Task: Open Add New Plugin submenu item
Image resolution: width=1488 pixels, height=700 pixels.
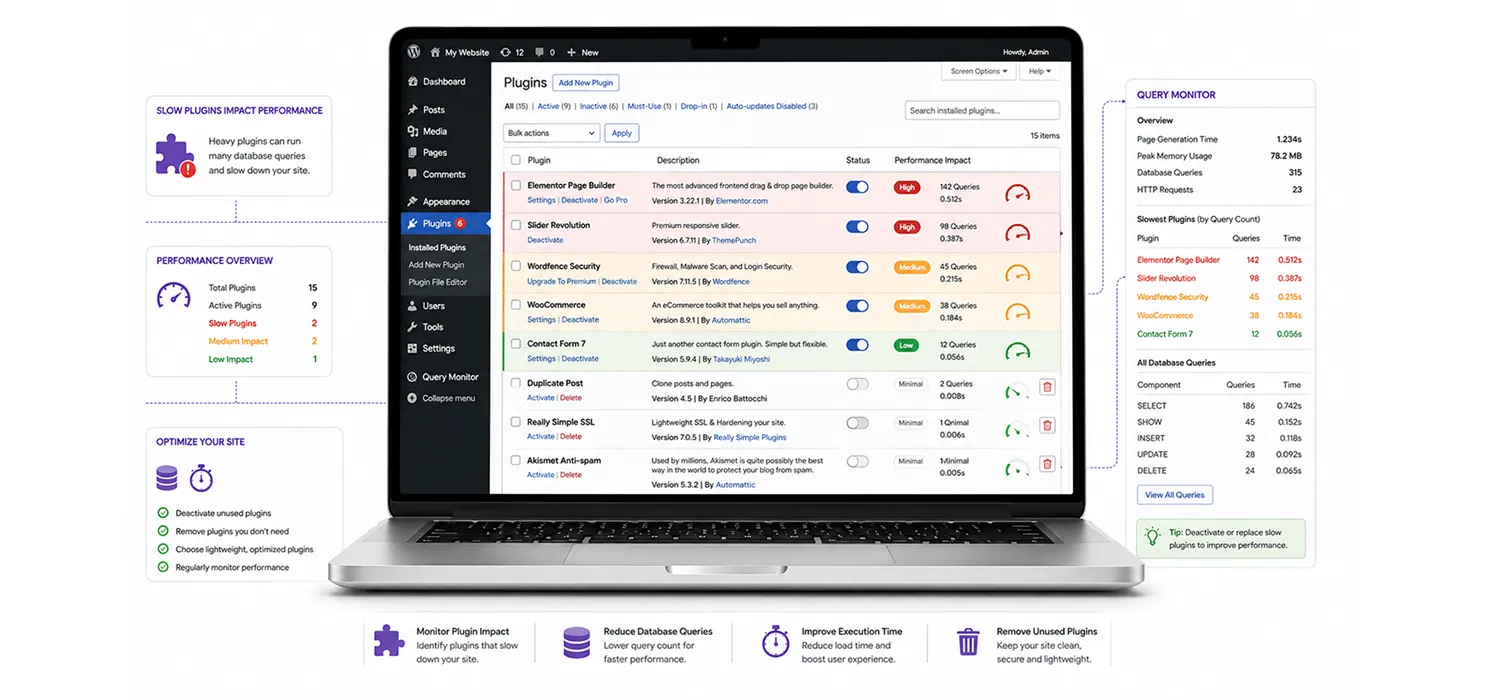Action: [436, 265]
